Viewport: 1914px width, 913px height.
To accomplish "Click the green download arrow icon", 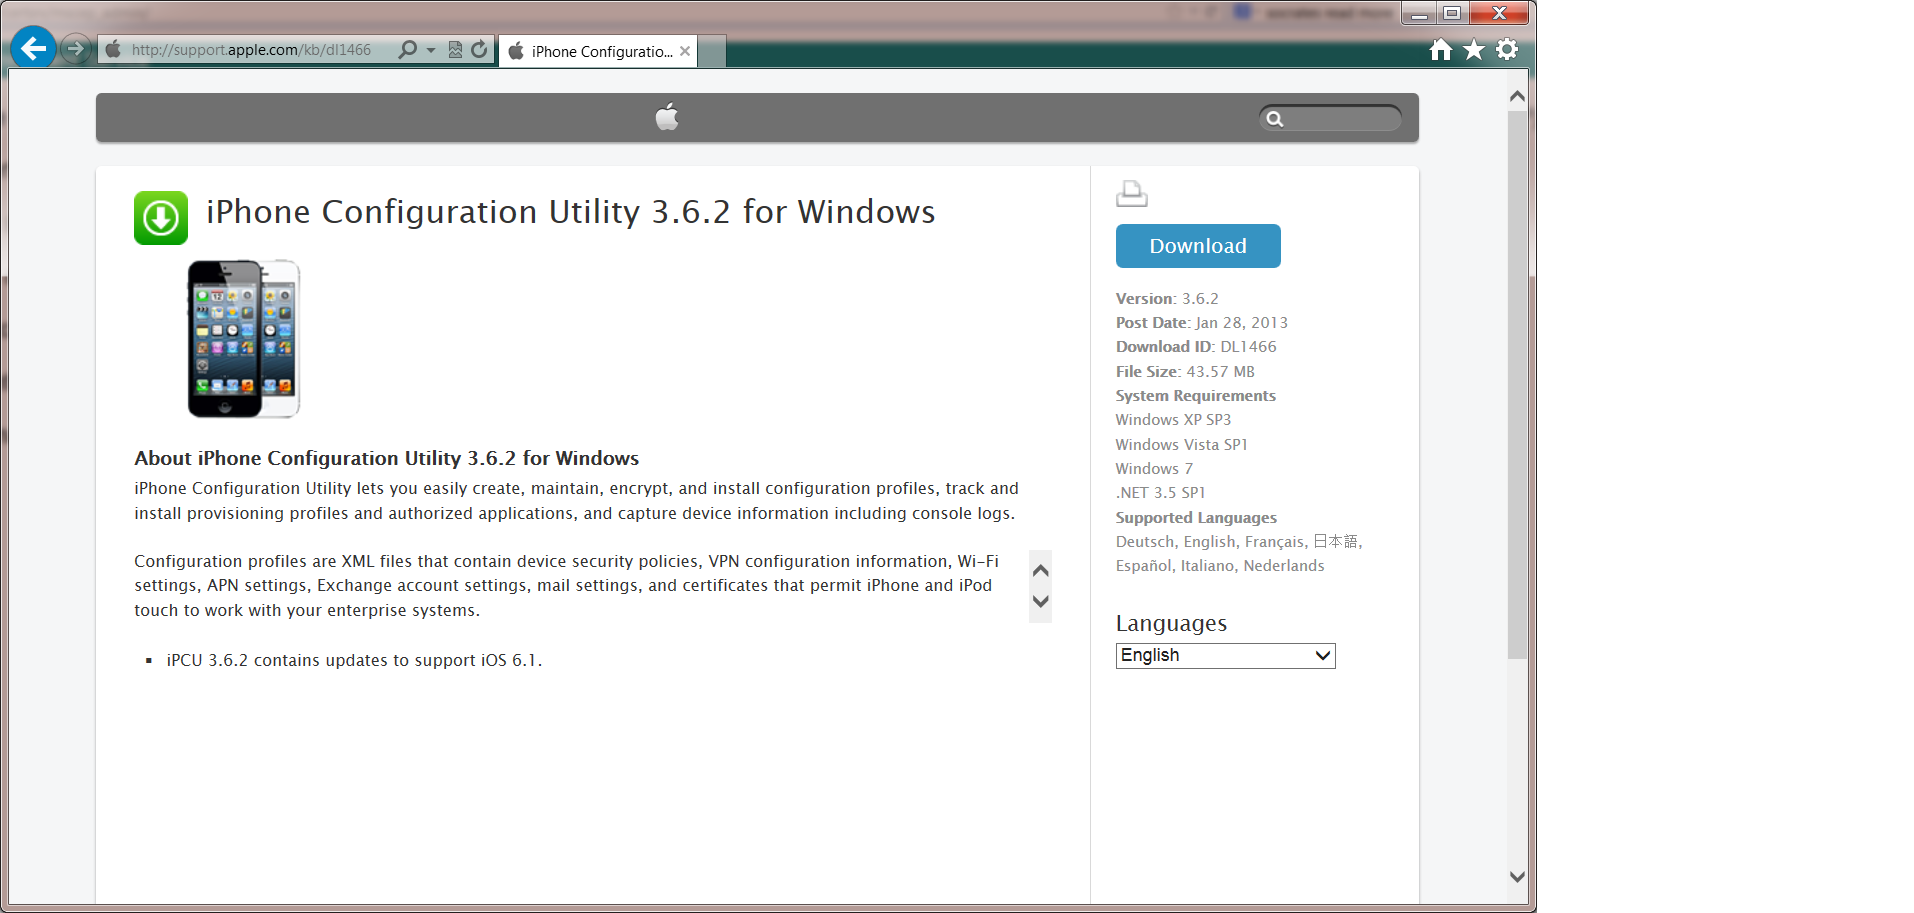I will click(x=161, y=218).
